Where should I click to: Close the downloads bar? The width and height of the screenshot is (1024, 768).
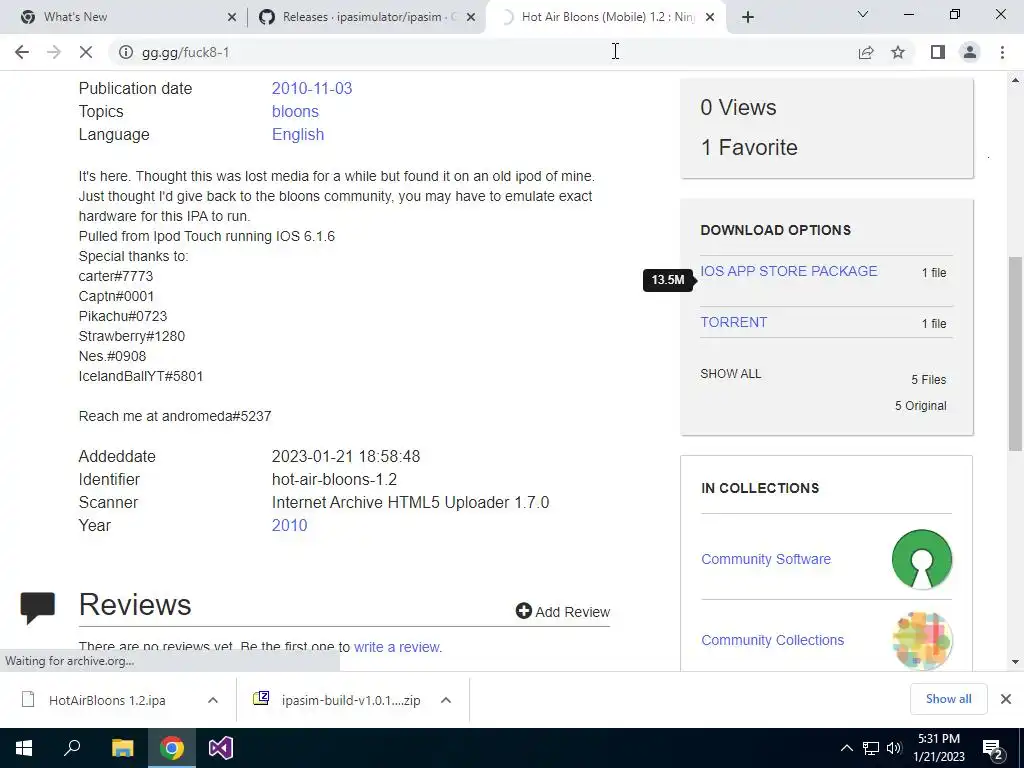[1006, 699]
